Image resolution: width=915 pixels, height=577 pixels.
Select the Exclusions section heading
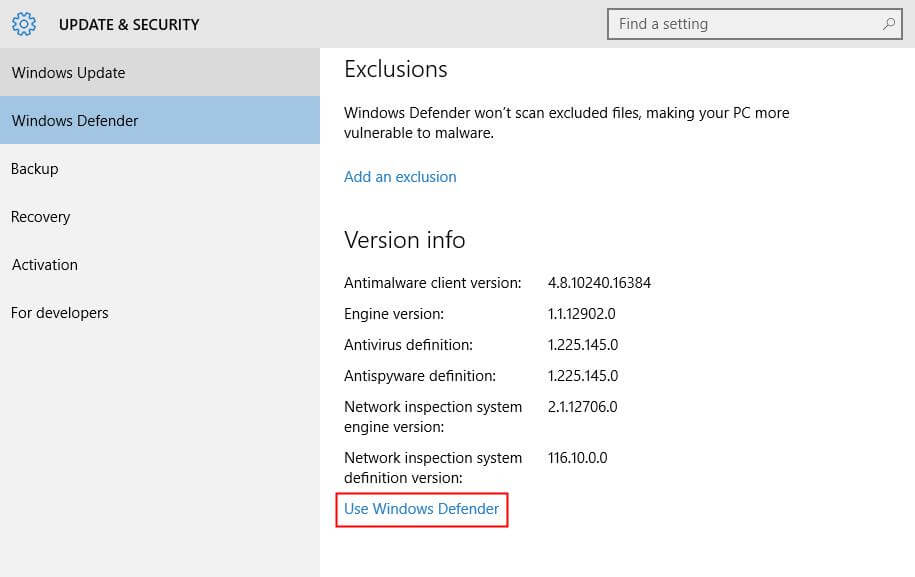(x=393, y=69)
